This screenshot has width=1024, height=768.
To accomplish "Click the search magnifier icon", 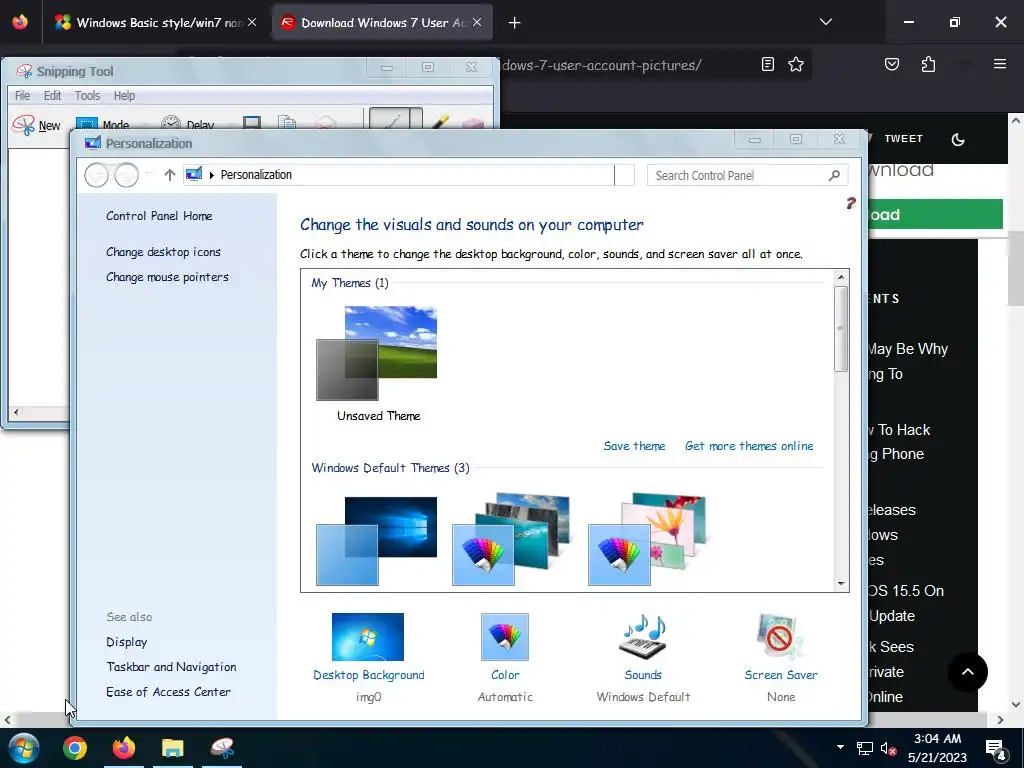I will coord(835,175).
